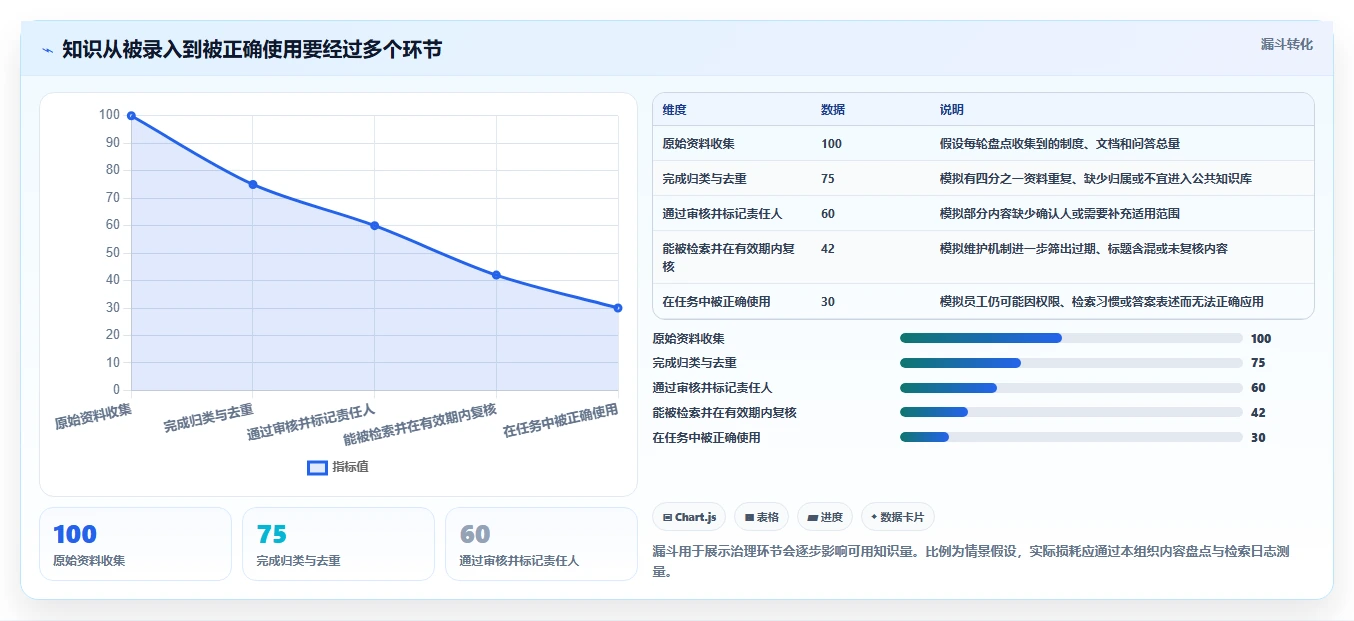Select the chart point at value 42

[496, 275]
